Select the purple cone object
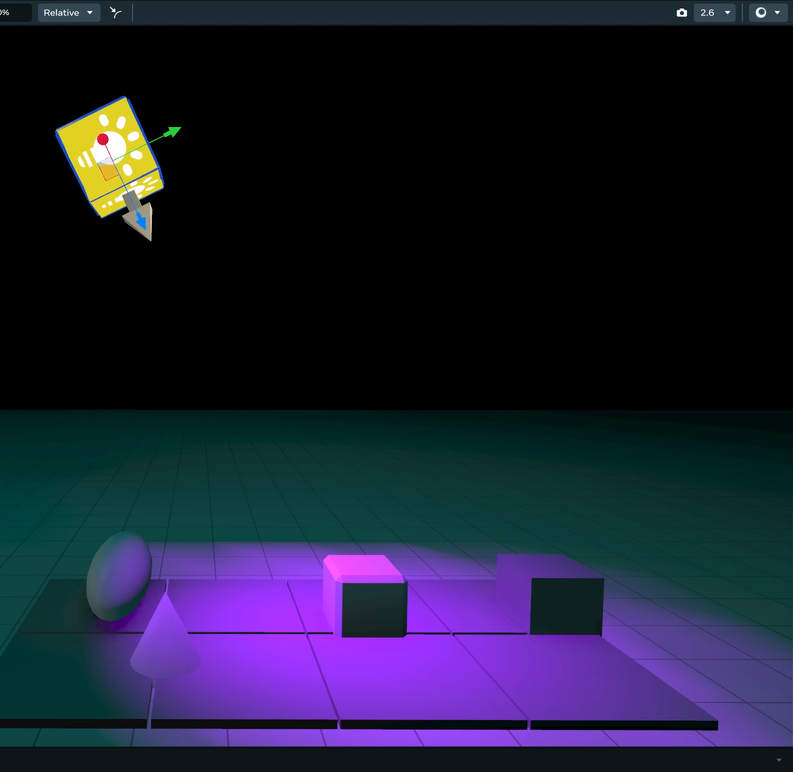Image resolution: width=793 pixels, height=772 pixels. point(164,640)
